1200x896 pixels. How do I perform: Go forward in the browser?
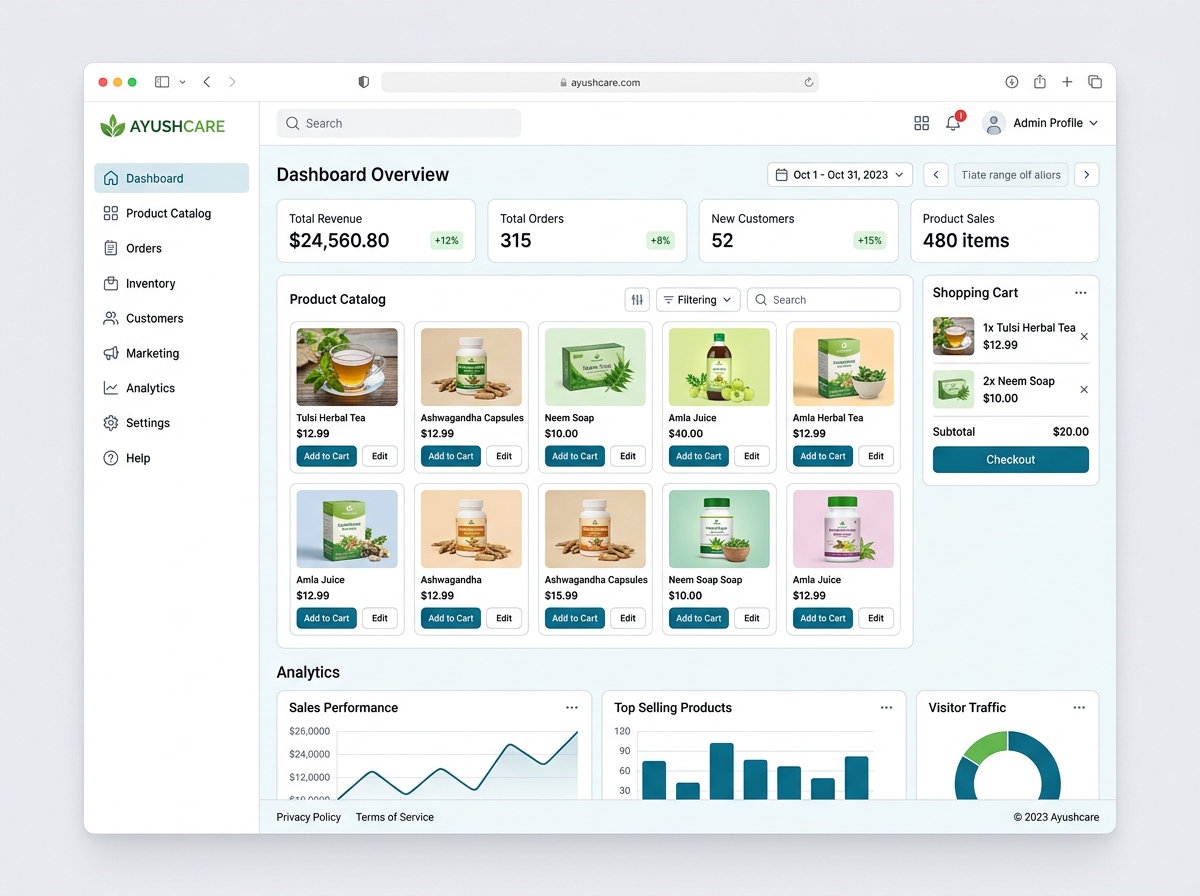coord(232,82)
